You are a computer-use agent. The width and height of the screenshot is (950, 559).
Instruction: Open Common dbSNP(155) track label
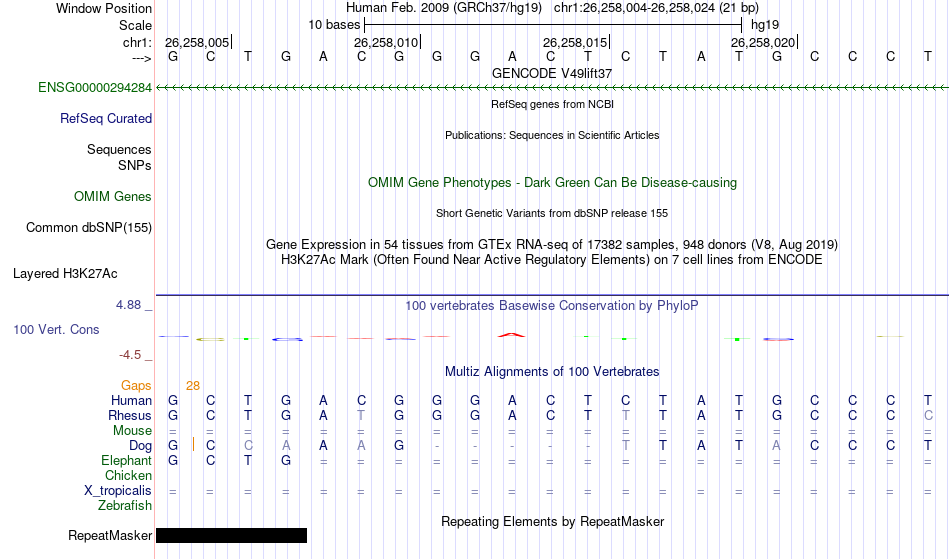[88, 227]
